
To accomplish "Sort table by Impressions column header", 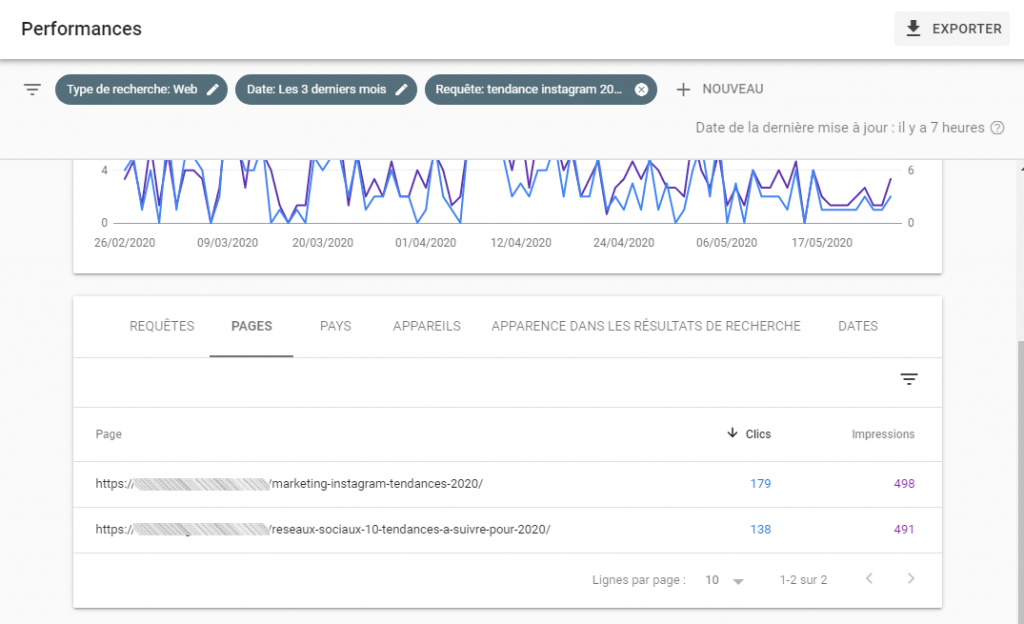I will pyautogui.click(x=882, y=434).
